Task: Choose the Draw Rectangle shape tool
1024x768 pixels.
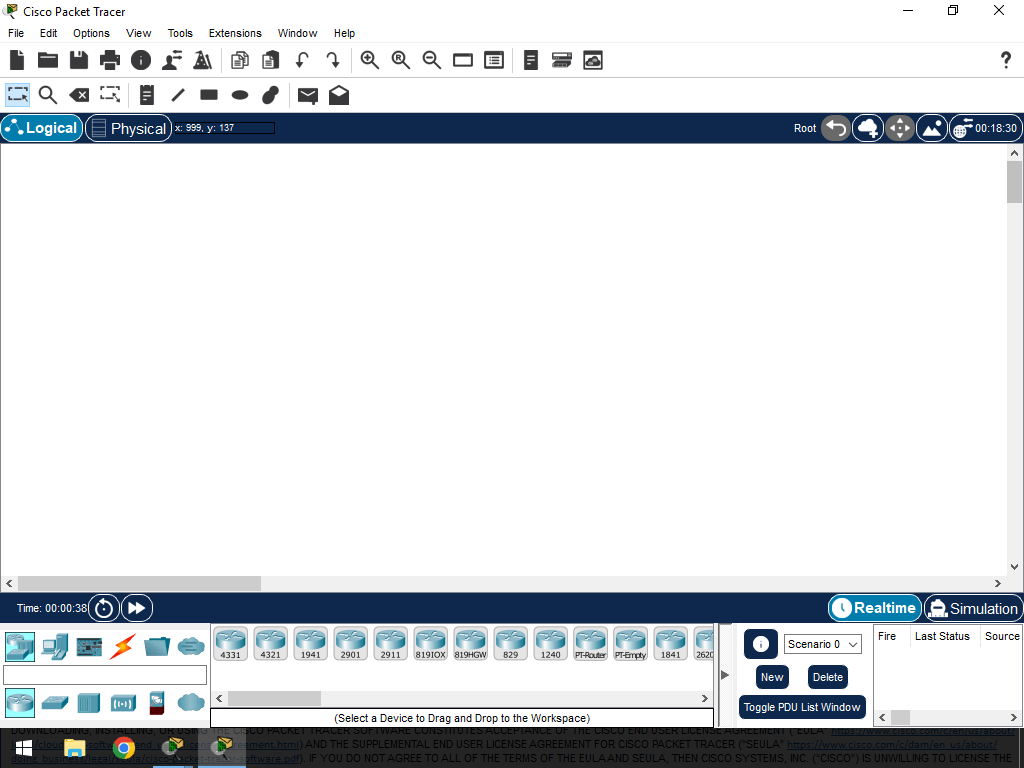Action: tap(208, 95)
